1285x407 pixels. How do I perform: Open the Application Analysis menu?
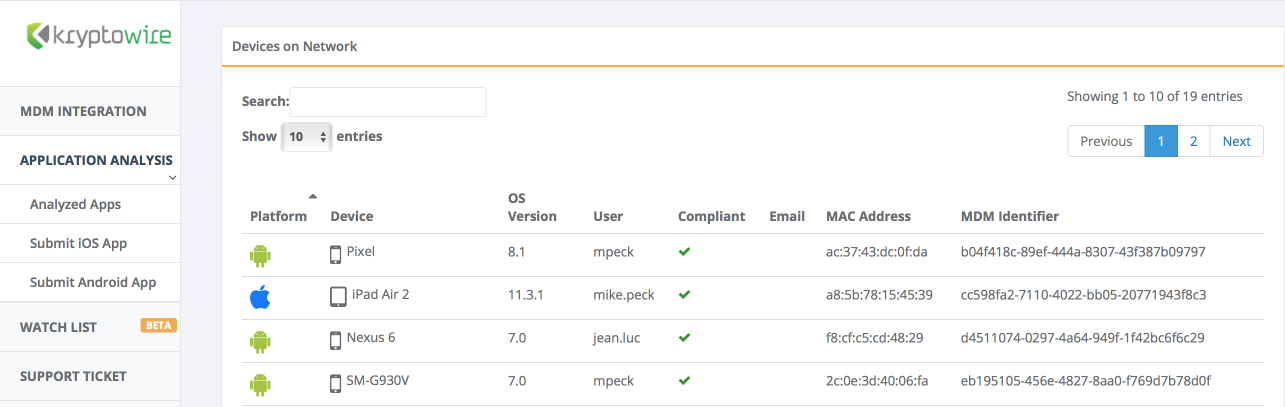pyautogui.click(x=90, y=160)
